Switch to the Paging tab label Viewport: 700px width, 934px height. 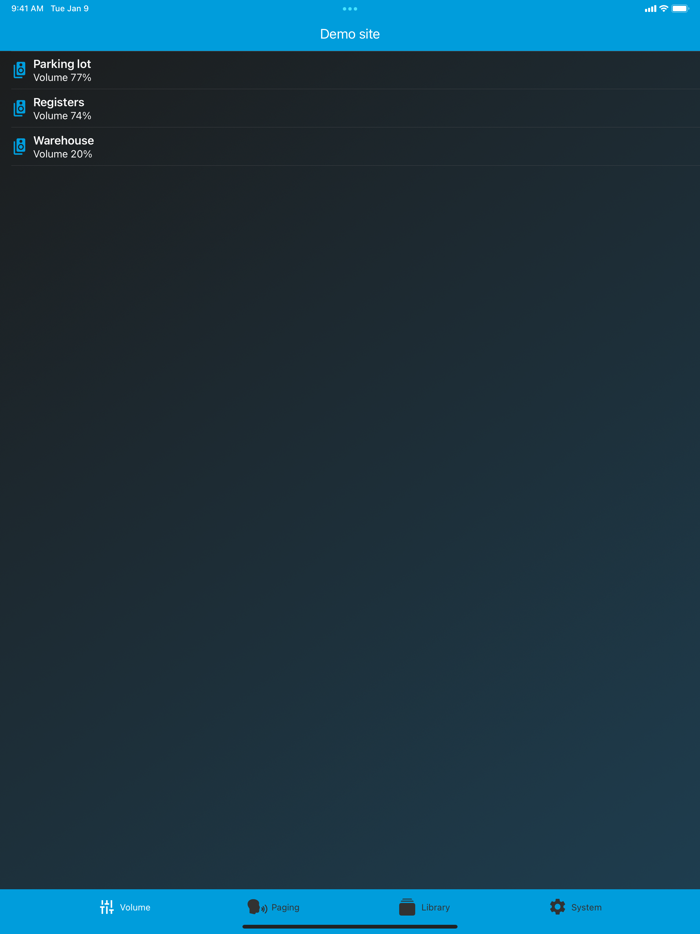coord(285,908)
